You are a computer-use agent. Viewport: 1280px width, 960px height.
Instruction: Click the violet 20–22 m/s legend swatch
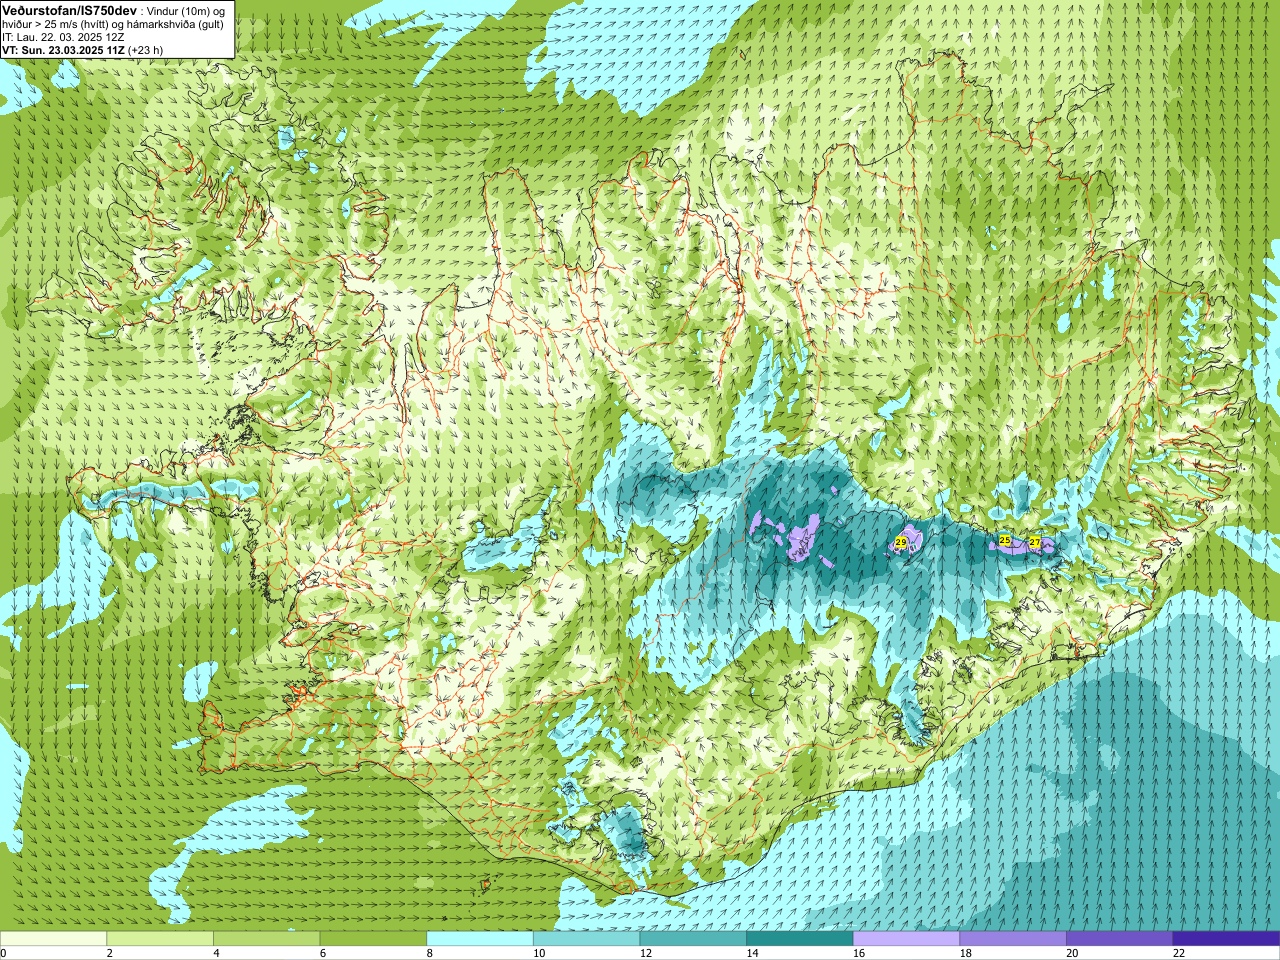1120,939
